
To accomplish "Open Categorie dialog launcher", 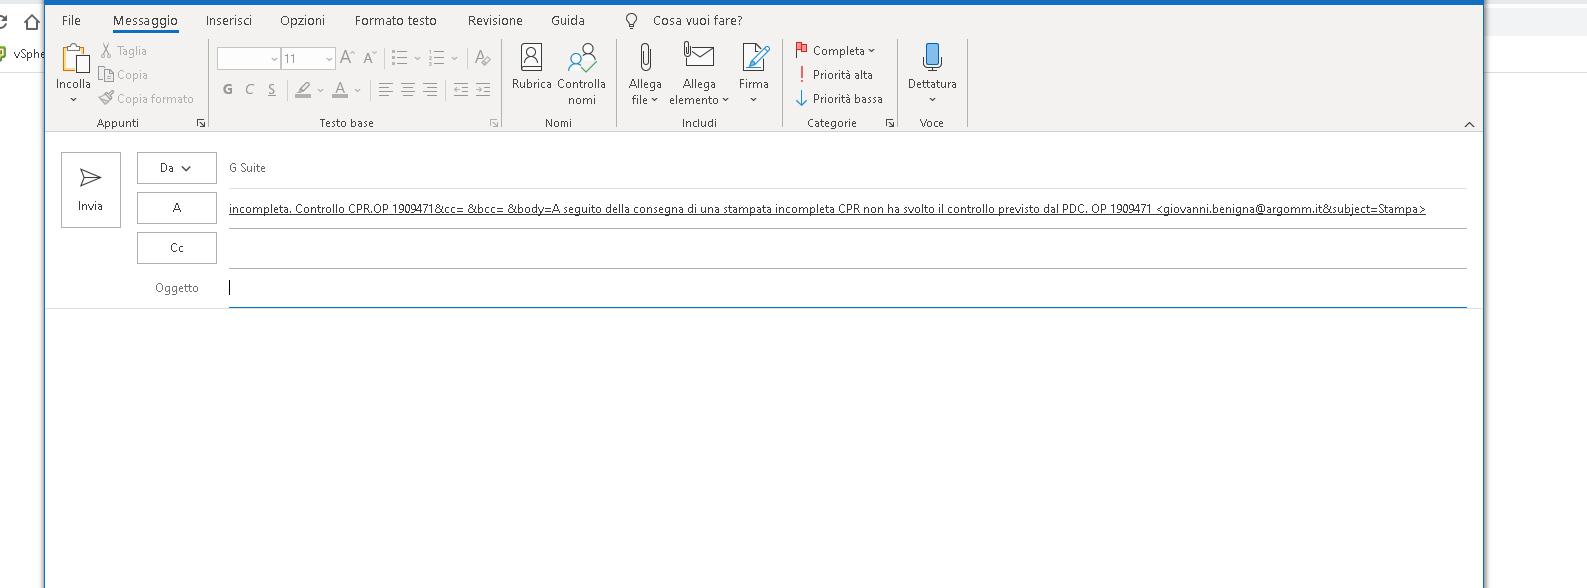I will 890,123.
